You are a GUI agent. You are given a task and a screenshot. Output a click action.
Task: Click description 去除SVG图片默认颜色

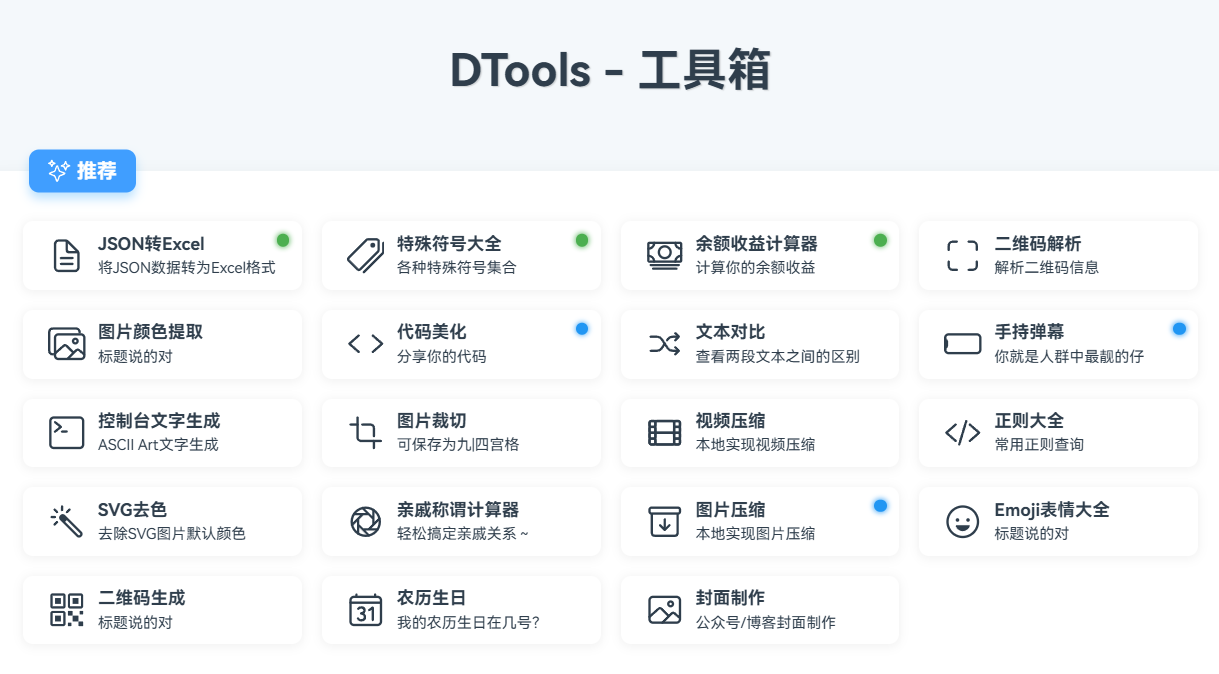[172, 533]
